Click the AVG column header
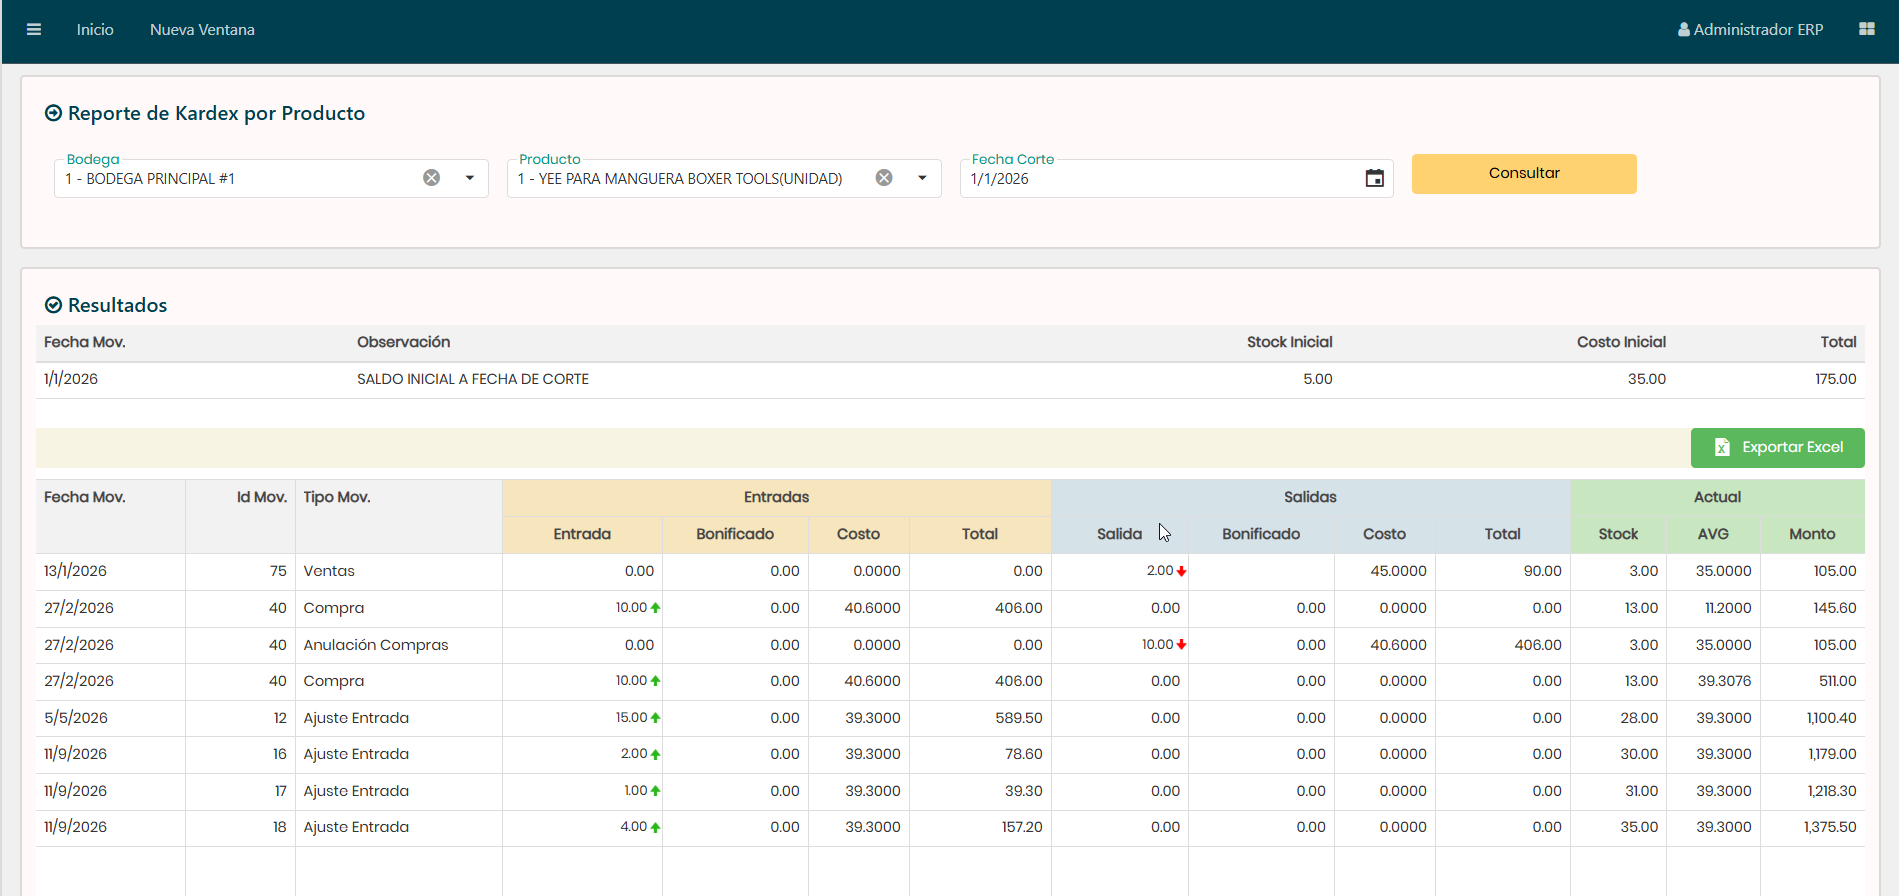1899x896 pixels. [x=1713, y=534]
